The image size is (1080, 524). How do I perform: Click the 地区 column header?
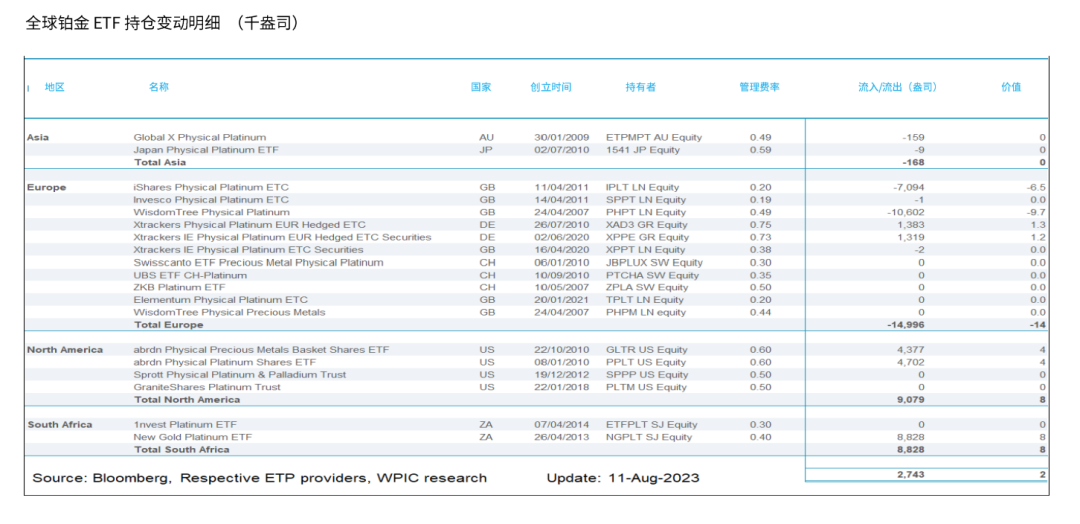(54, 87)
